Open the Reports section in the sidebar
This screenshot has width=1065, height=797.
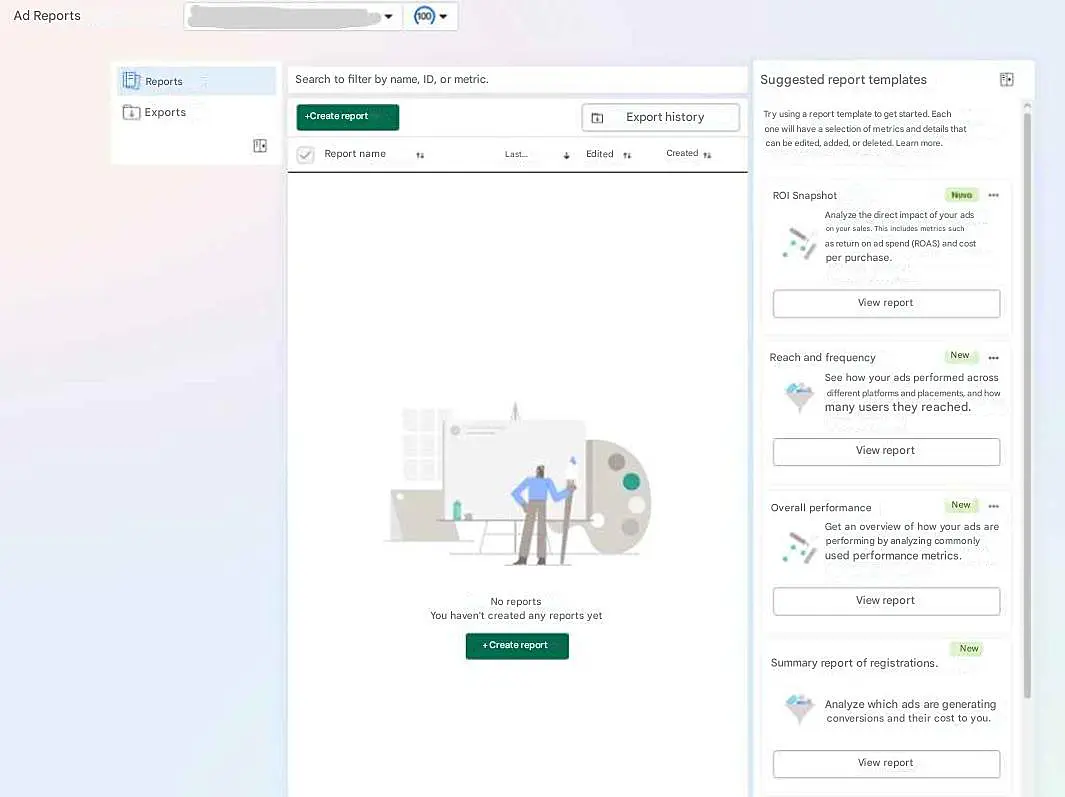coord(163,81)
